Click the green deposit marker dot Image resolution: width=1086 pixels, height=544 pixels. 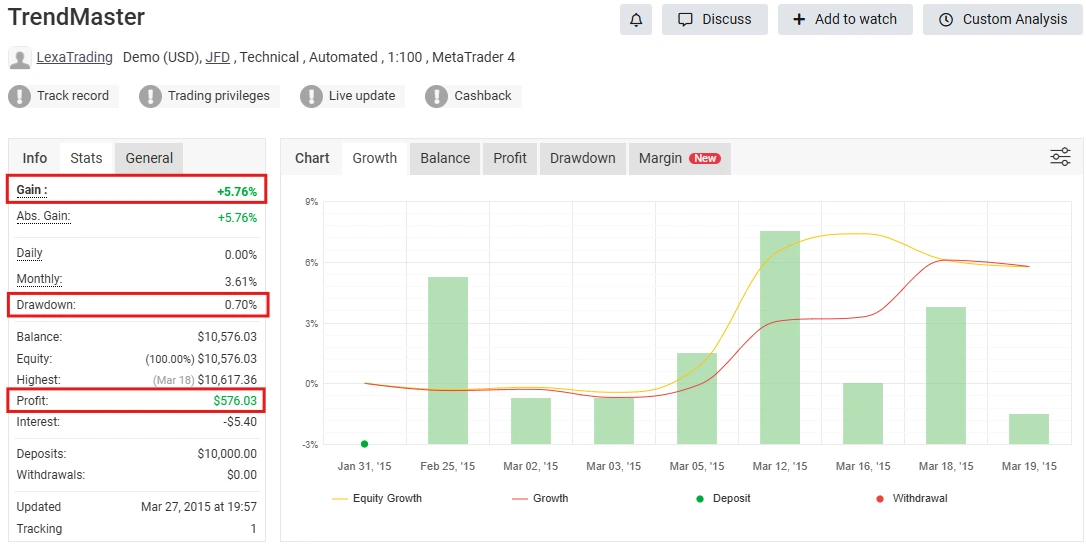tap(364, 444)
